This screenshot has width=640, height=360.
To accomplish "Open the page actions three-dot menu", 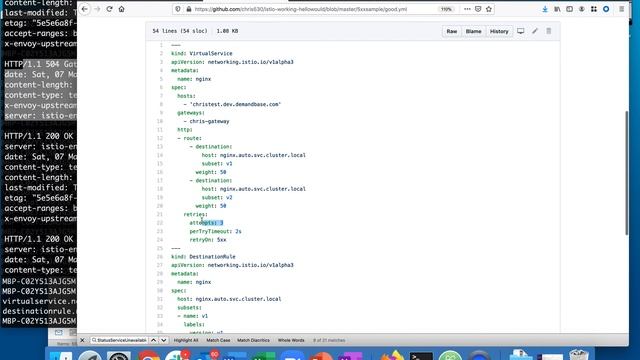I will click(467, 9).
